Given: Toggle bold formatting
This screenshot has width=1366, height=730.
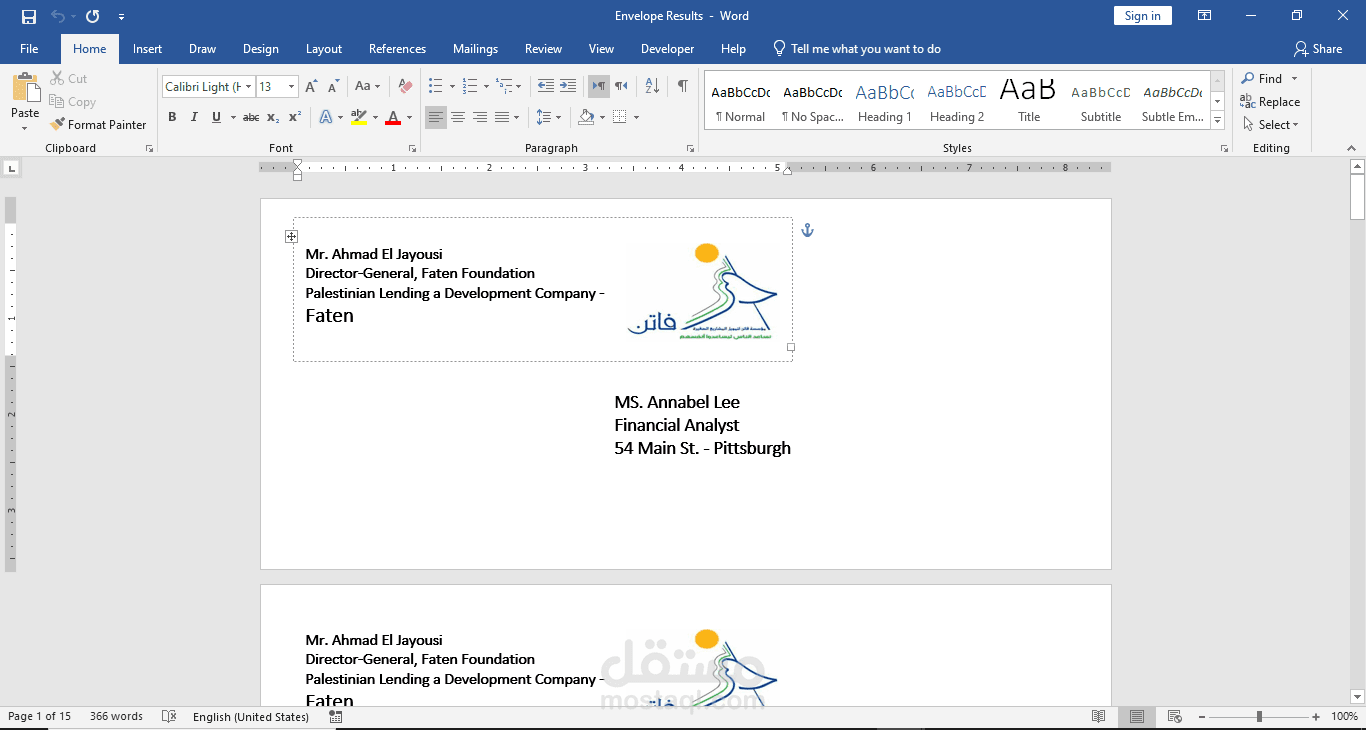Looking at the screenshot, I should [x=172, y=117].
